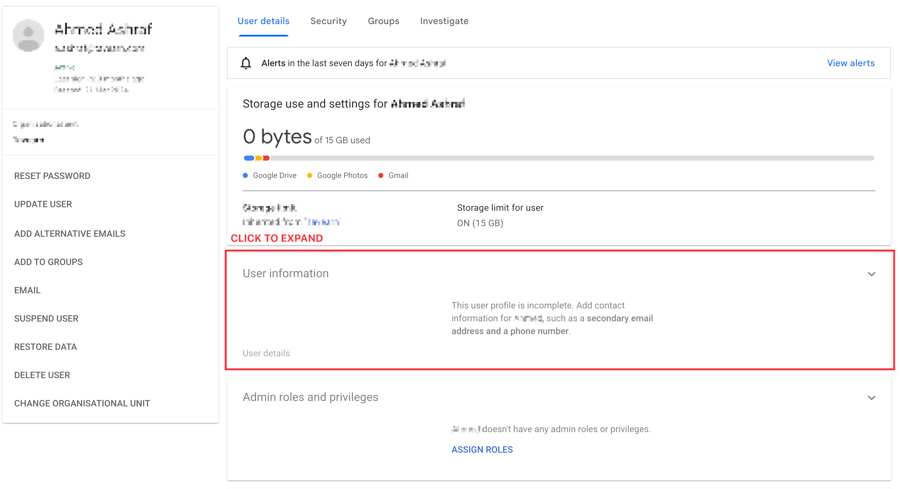Open the Groups tab
900x489 pixels.
point(383,21)
